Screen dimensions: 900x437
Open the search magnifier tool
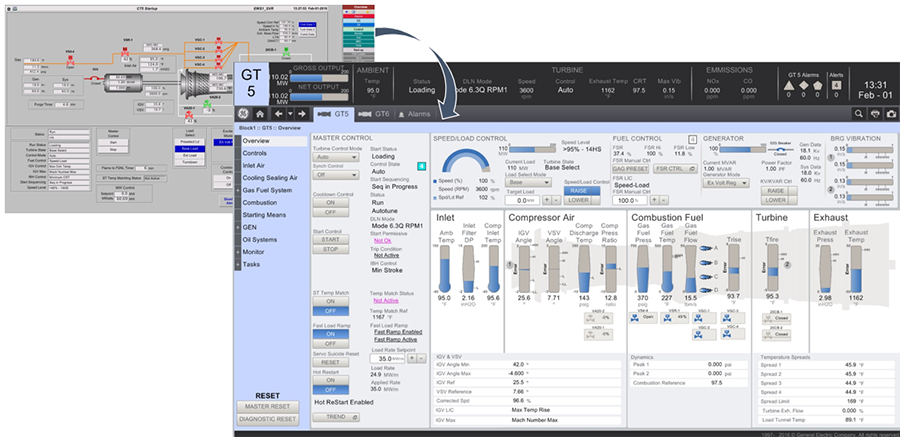click(x=858, y=114)
